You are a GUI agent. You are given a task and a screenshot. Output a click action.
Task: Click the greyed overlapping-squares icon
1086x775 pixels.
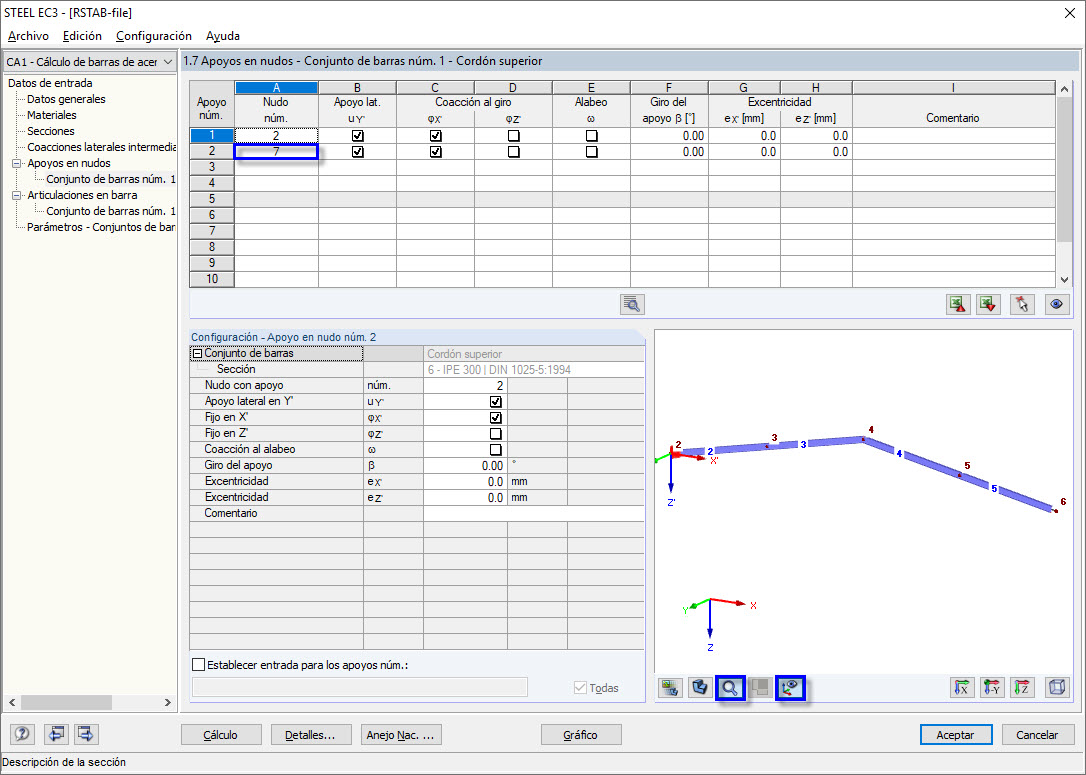point(760,688)
